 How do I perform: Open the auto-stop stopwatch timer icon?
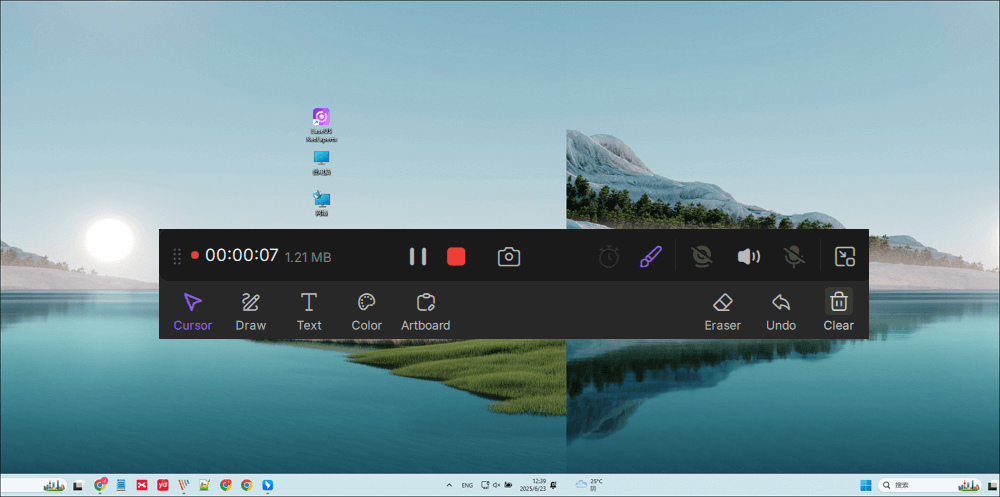pos(608,256)
